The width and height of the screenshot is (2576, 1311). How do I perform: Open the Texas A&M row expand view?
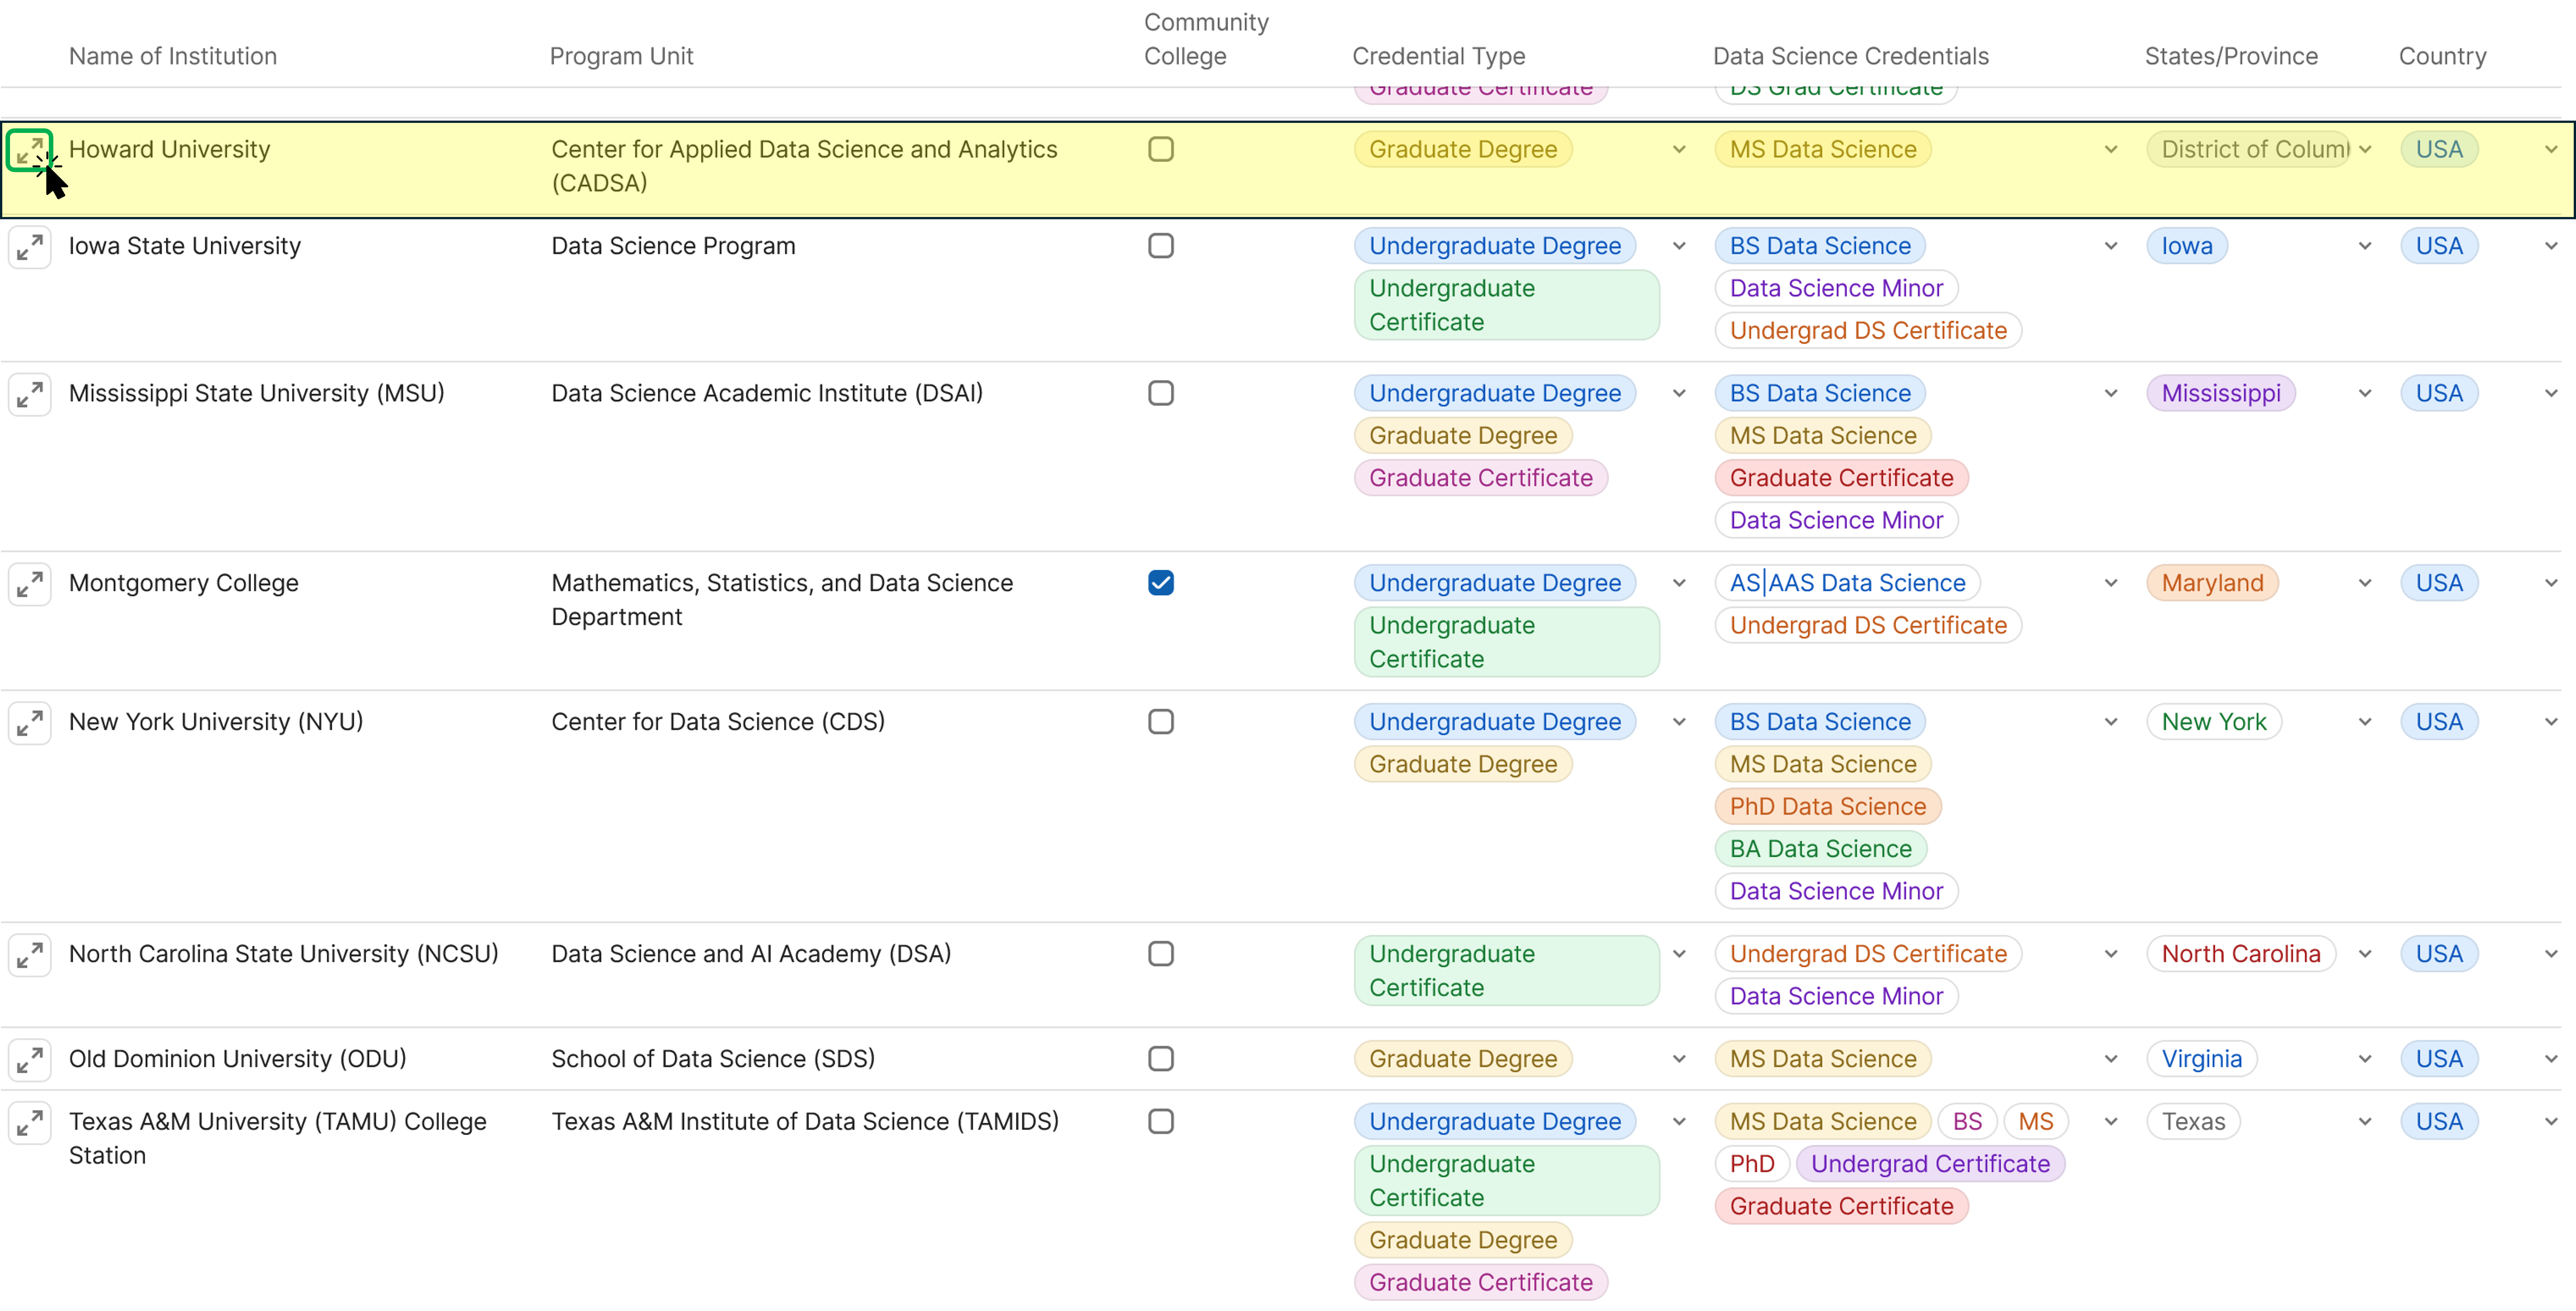coord(30,1122)
